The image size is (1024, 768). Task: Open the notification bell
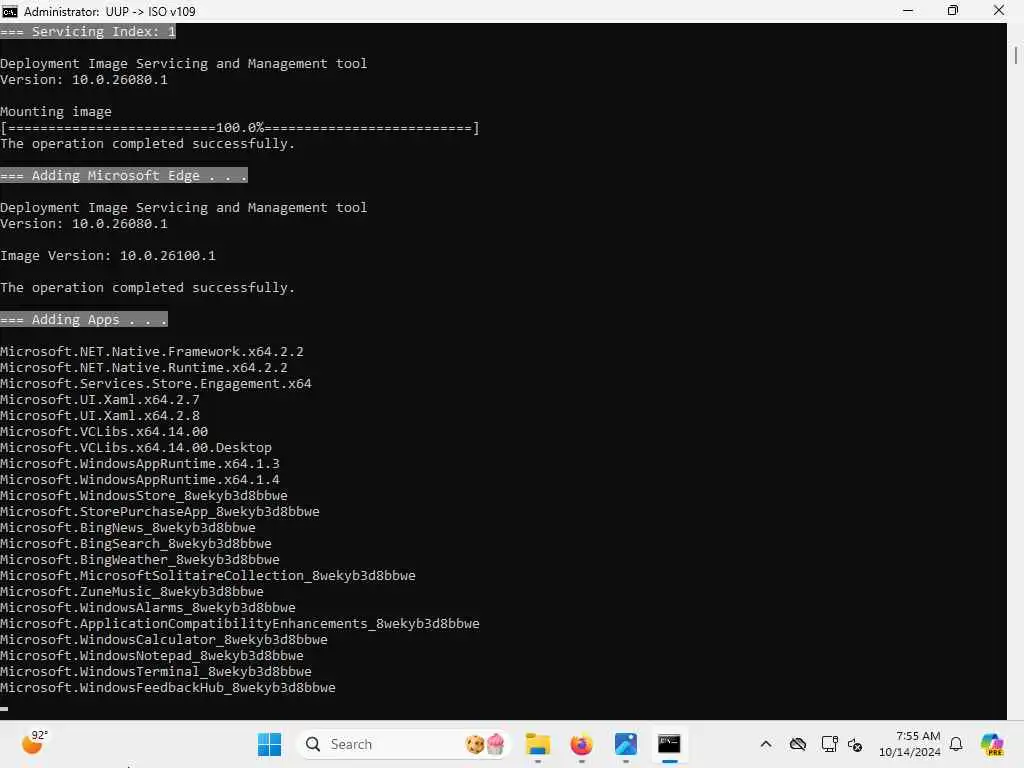coord(956,744)
